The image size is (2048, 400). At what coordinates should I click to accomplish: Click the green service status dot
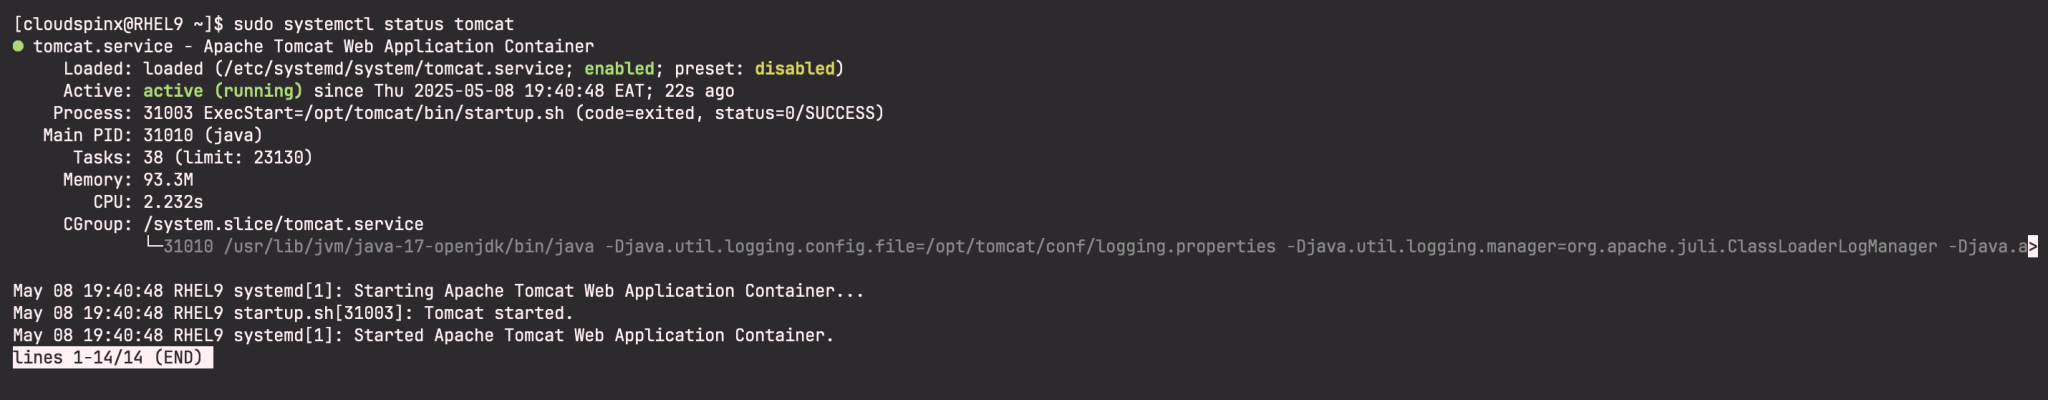18,46
